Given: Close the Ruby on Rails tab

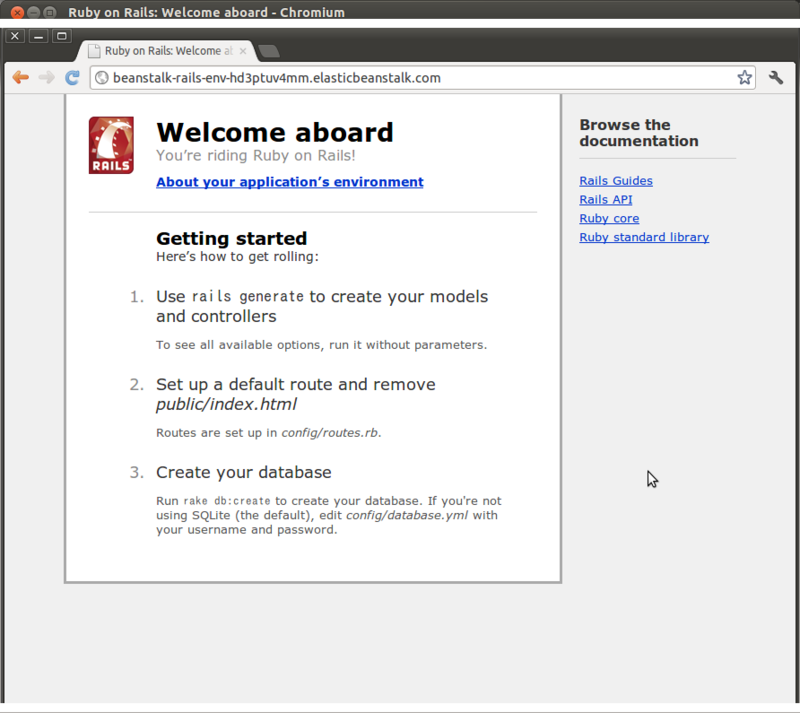Looking at the screenshot, I should [x=243, y=51].
